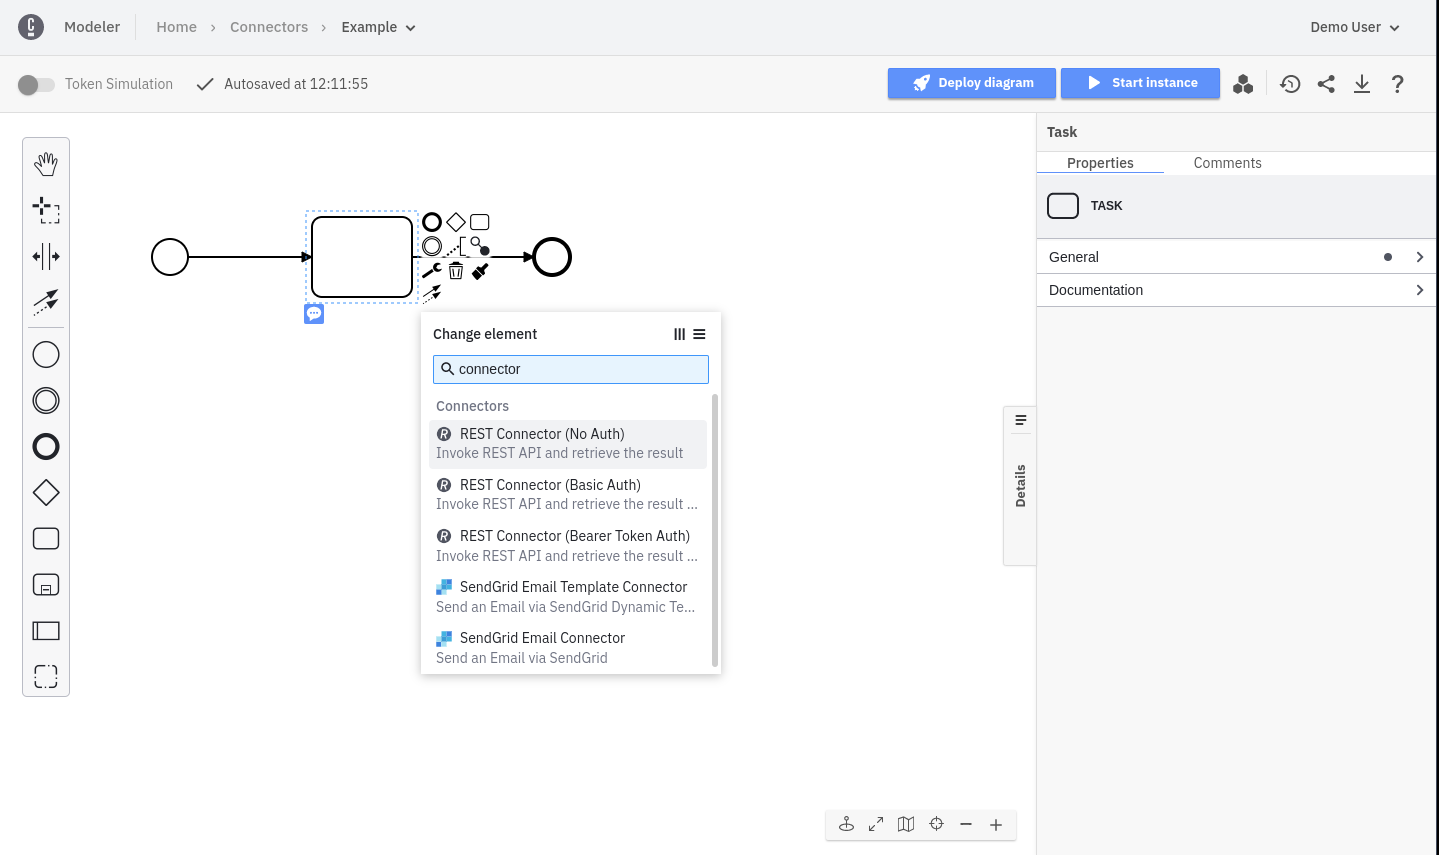Screen dimensions: 1439x855
Task: Open the Demo User account menu
Action: [x=1354, y=27]
